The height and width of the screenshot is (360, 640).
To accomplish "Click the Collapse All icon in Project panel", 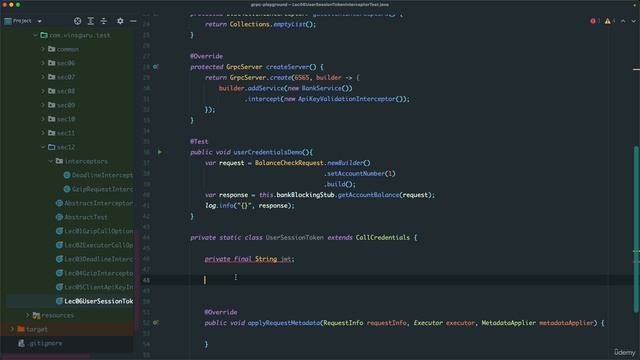I will click(x=104, y=21).
